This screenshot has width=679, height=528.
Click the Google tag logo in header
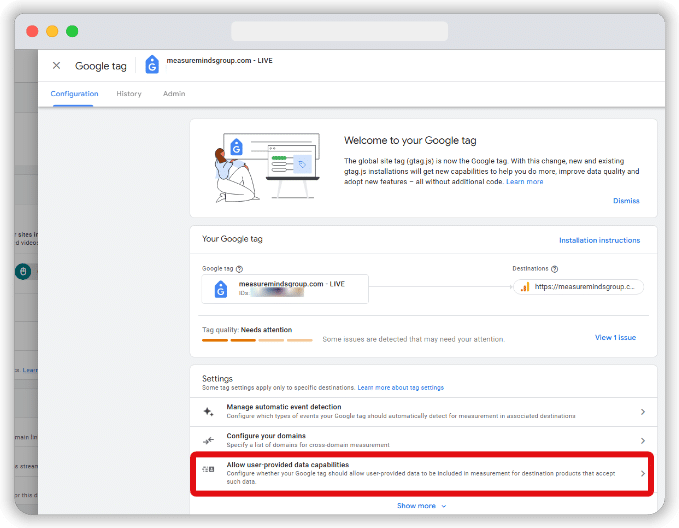click(152, 65)
